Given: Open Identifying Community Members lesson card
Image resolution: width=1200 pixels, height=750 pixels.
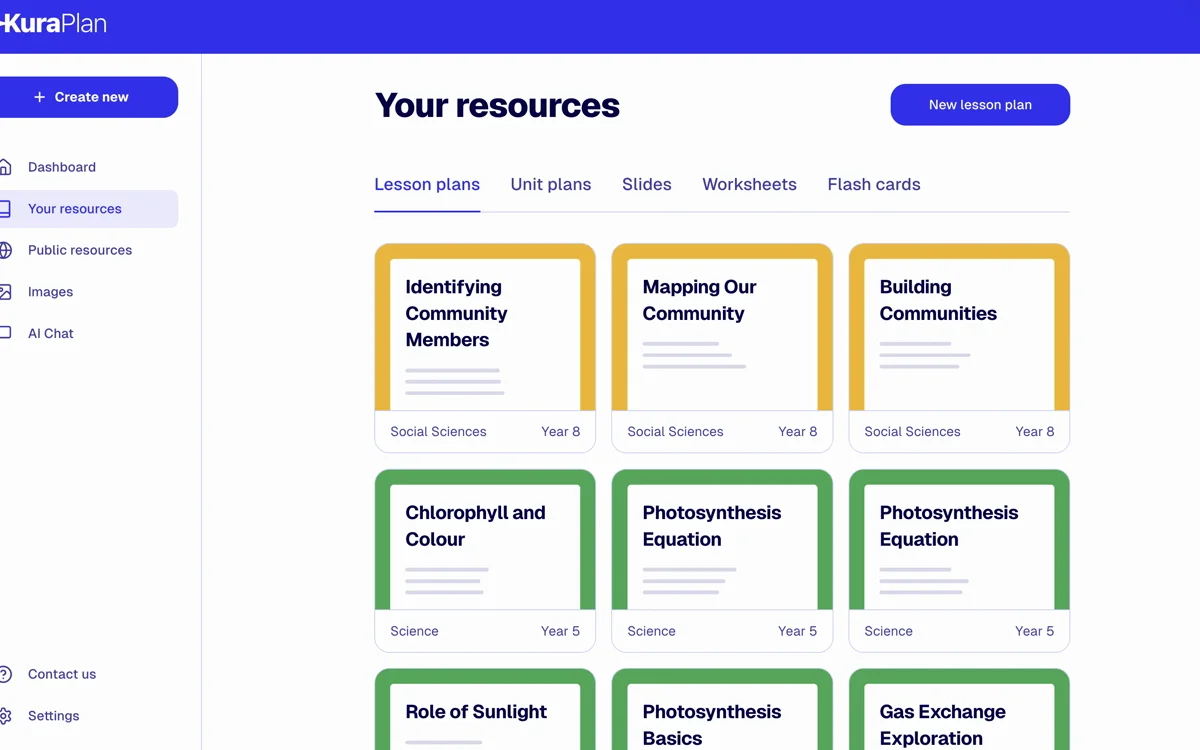Looking at the screenshot, I should point(485,348).
